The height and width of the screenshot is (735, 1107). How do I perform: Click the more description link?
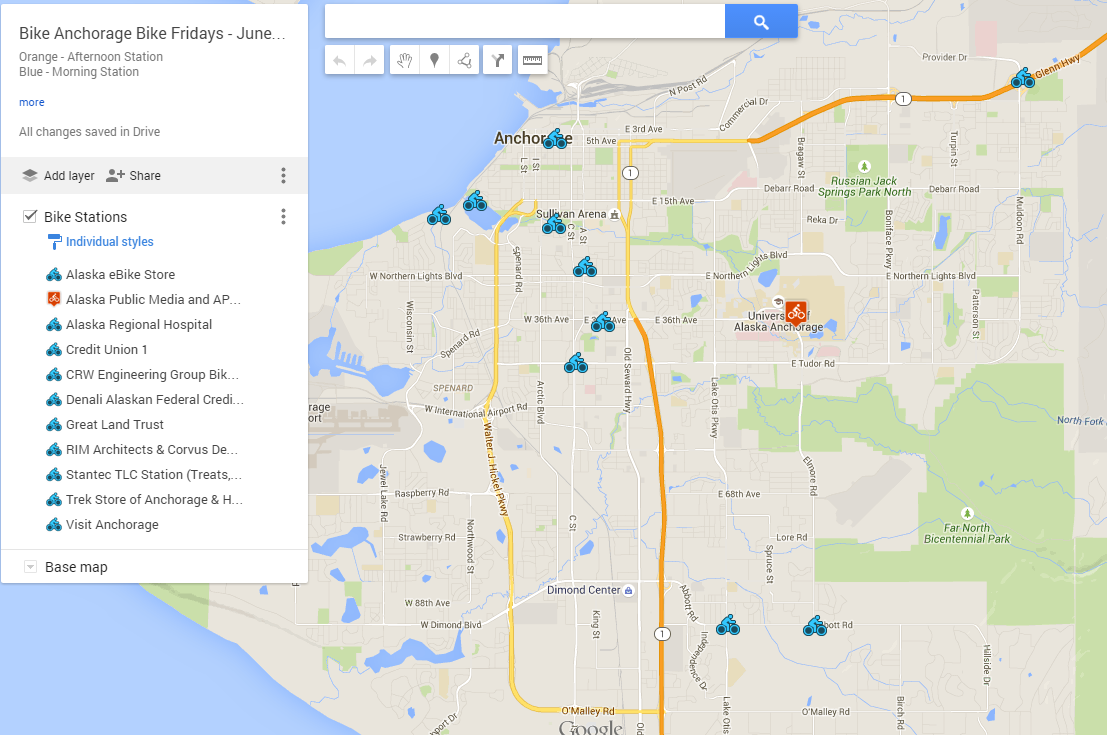(32, 102)
